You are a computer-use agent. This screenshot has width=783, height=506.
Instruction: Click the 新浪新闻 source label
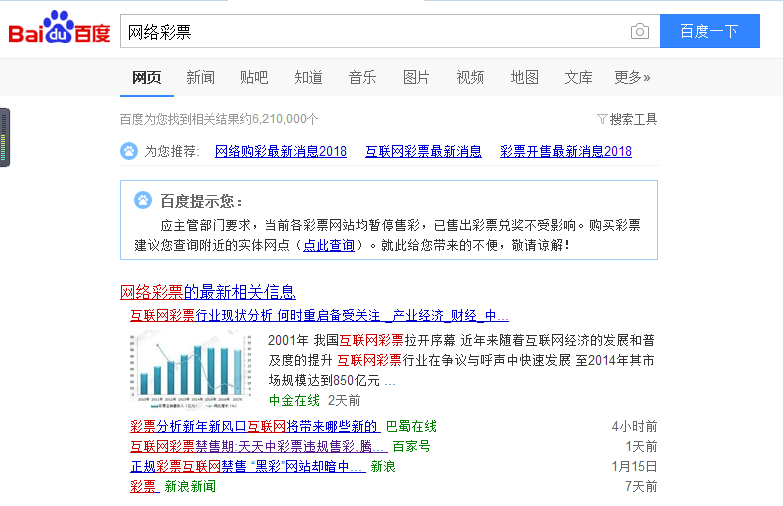point(190,487)
